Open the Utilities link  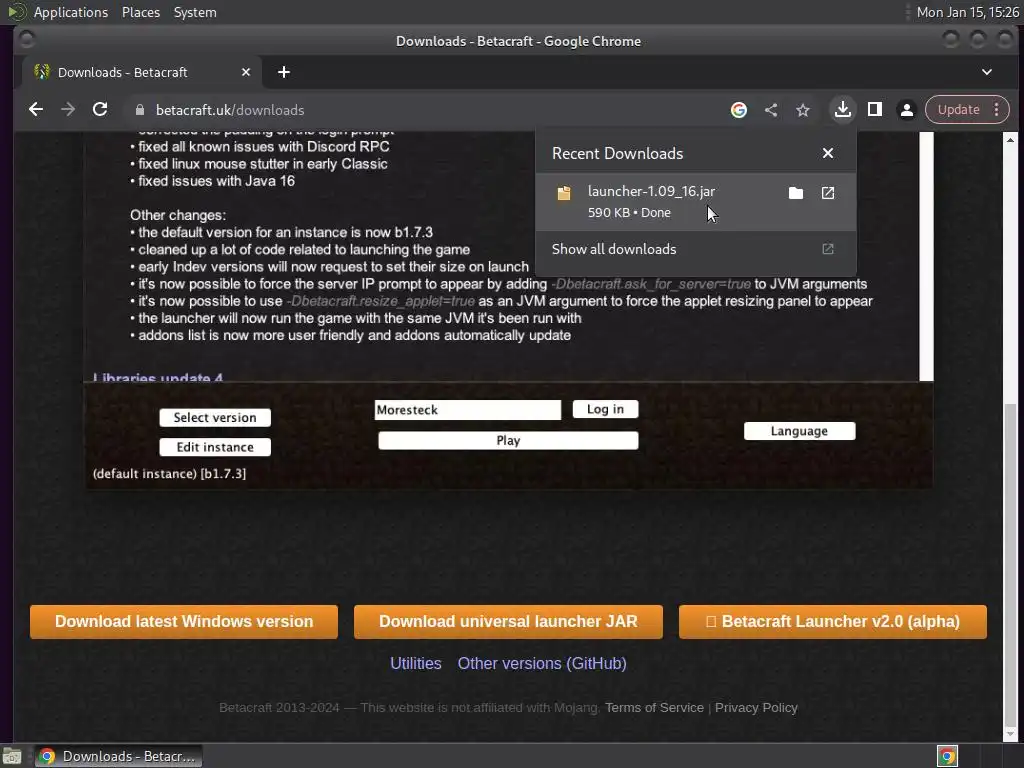coord(415,663)
